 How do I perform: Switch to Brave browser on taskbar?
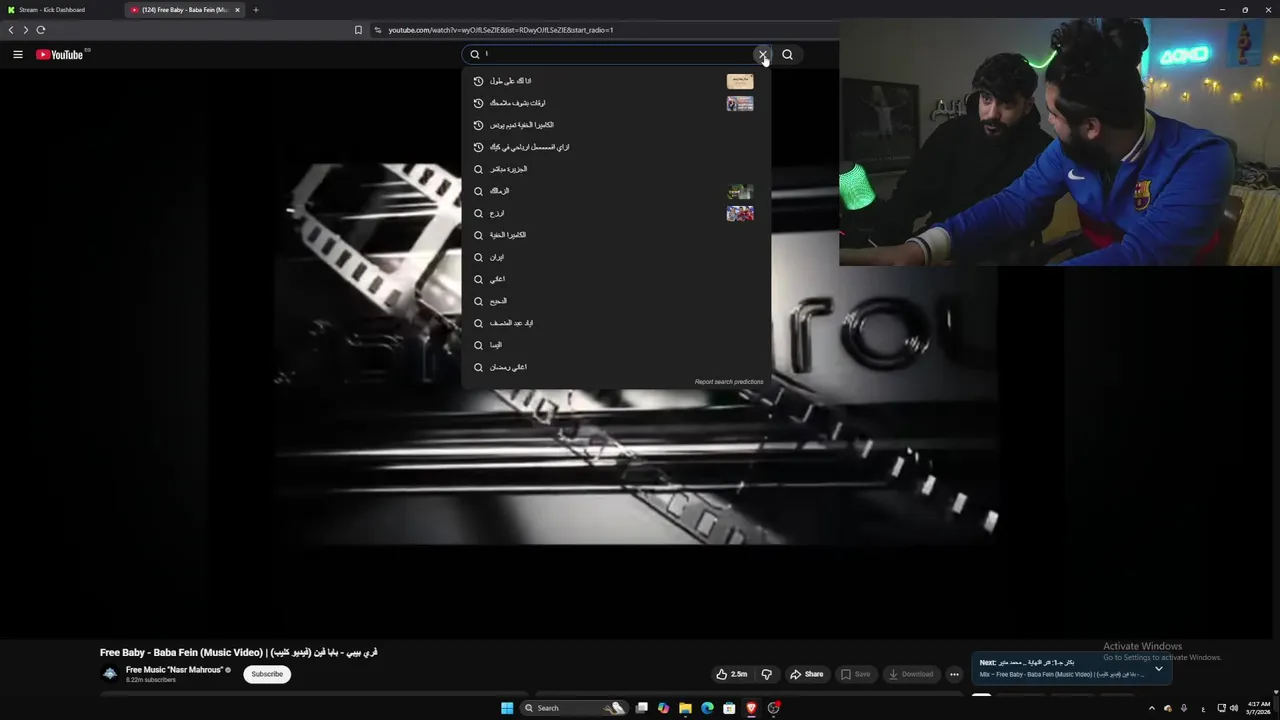[751, 708]
